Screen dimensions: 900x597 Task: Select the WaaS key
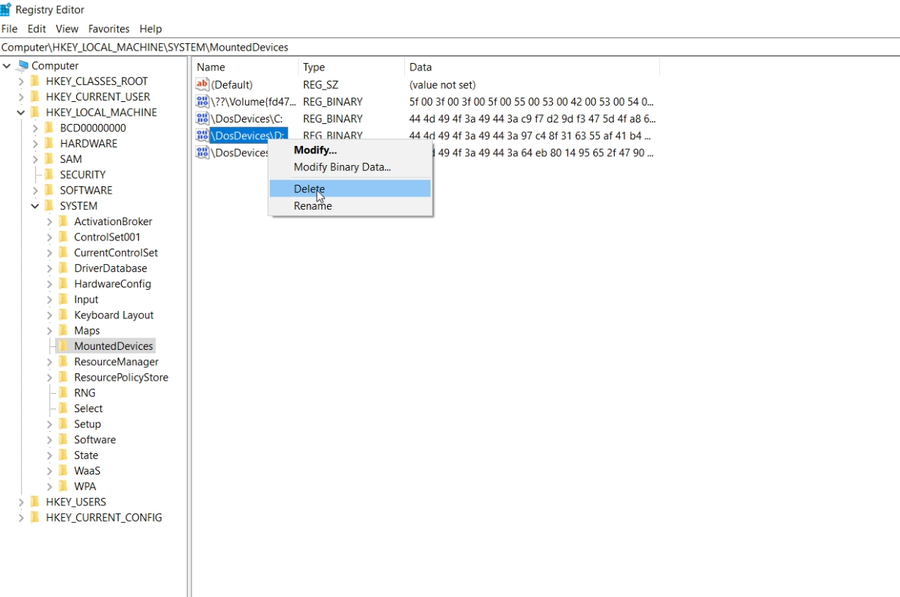point(87,470)
